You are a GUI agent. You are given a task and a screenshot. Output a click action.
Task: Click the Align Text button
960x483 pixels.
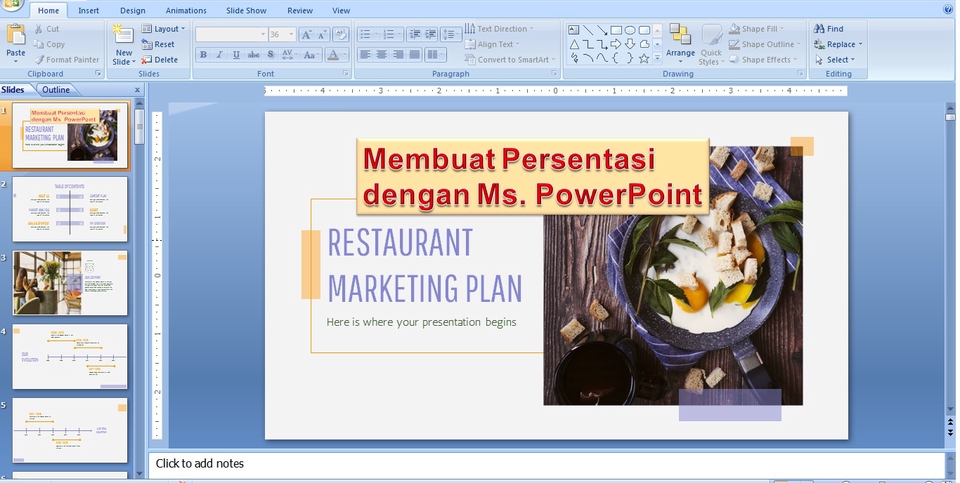point(492,44)
